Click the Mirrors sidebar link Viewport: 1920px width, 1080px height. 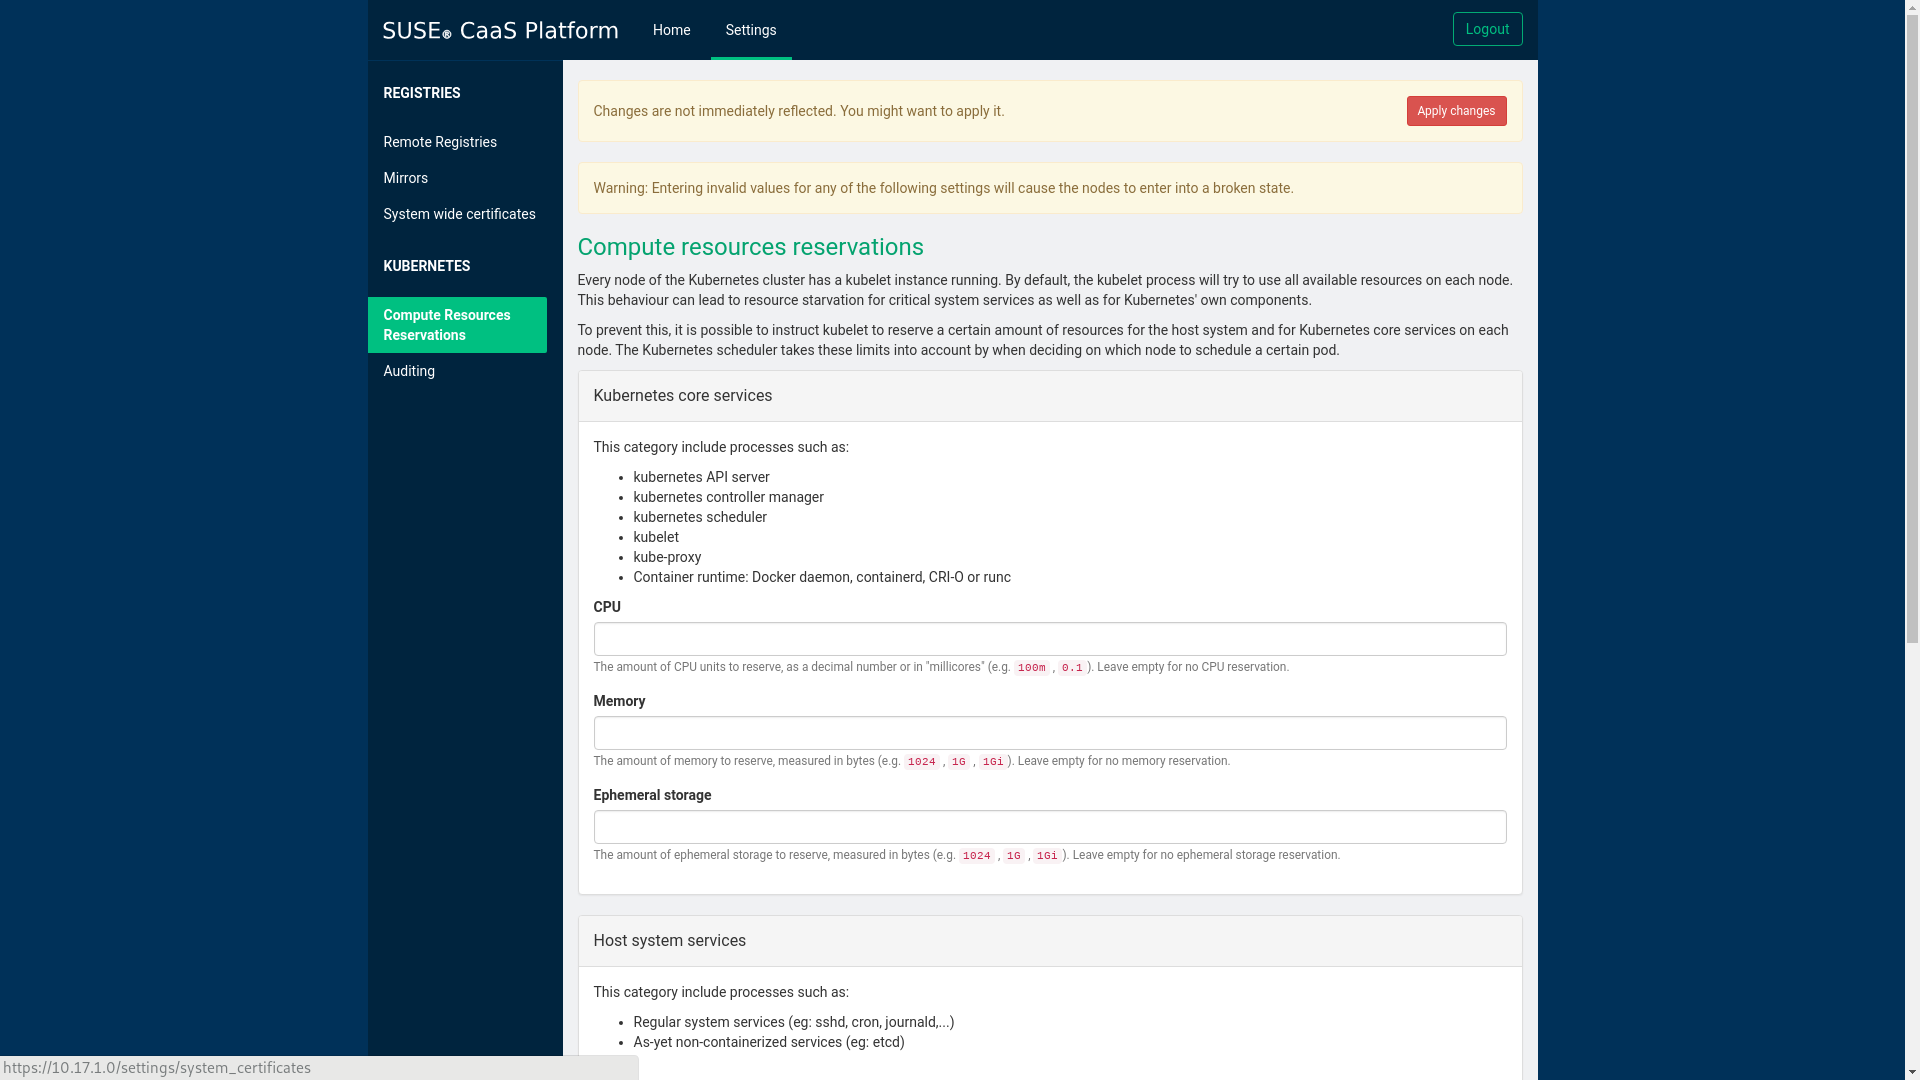click(405, 177)
